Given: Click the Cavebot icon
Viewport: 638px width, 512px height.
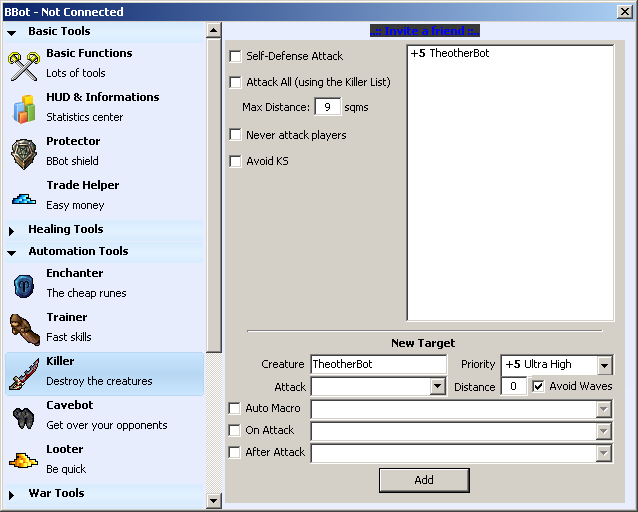Looking at the screenshot, I should point(24,417).
